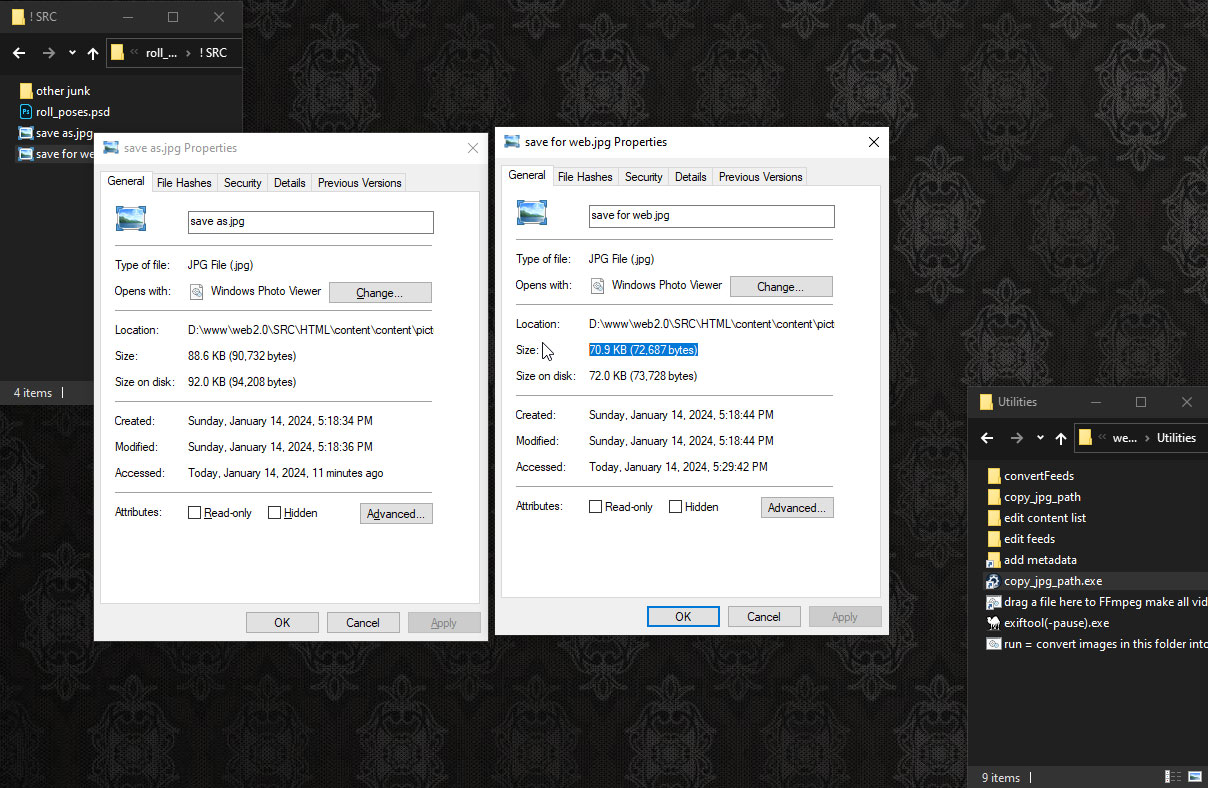Click the save for web.jpg filename field
The image size is (1208, 788).
pyautogui.click(x=711, y=216)
